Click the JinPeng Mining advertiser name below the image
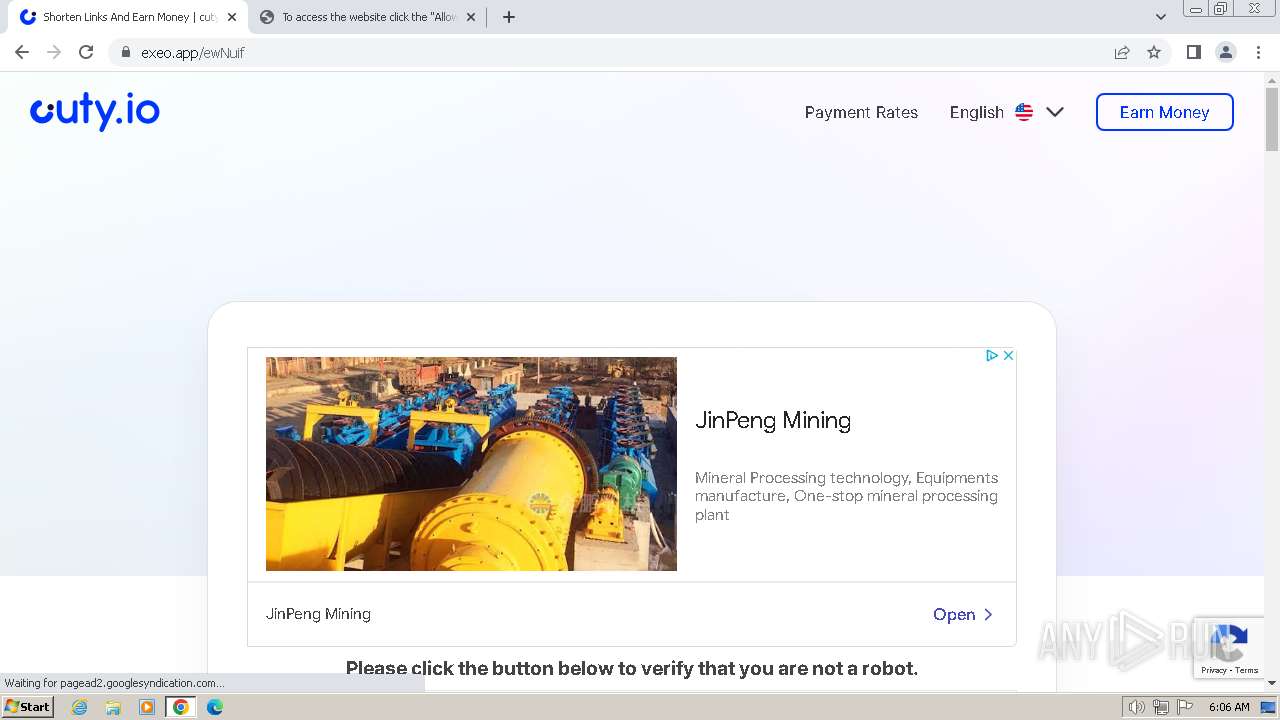This screenshot has width=1280, height=720. coord(318,614)
